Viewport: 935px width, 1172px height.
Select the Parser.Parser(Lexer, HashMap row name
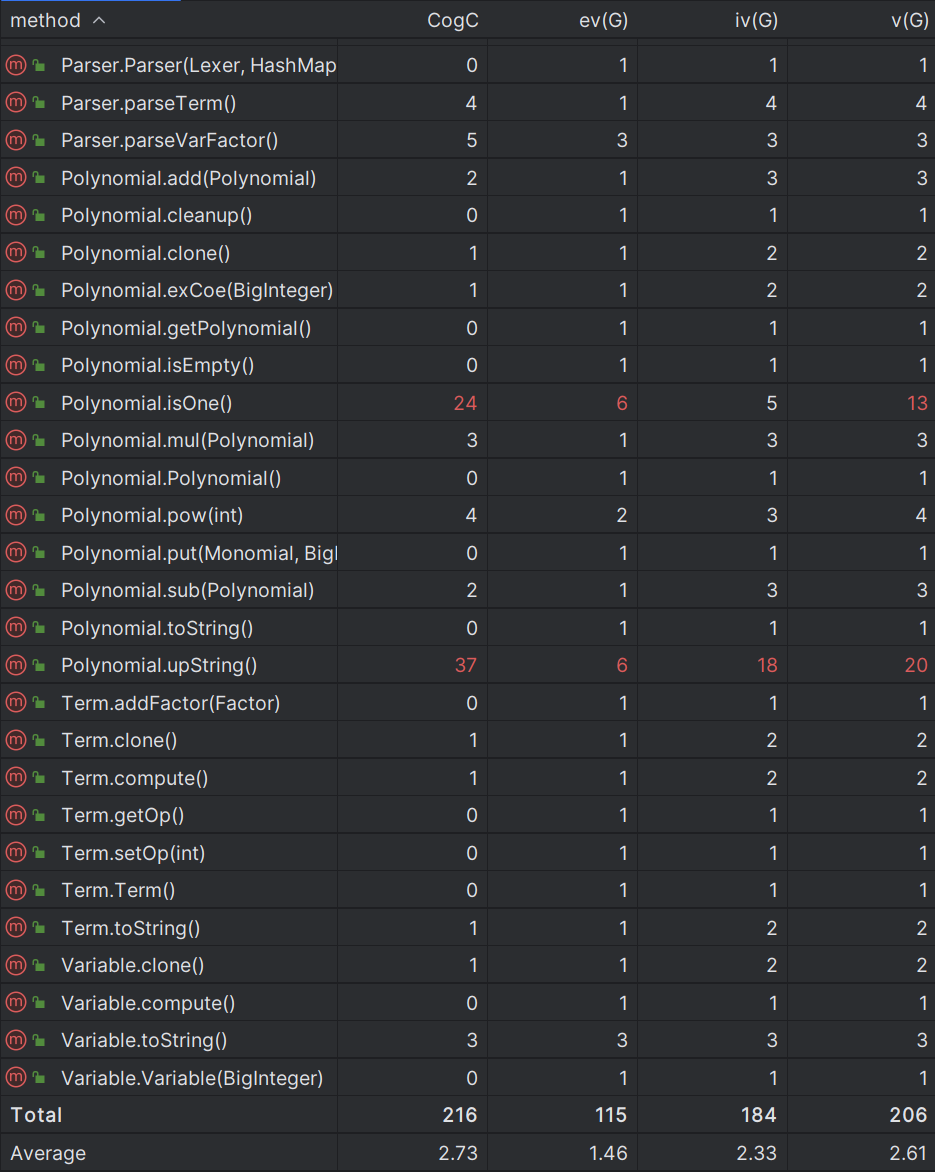tap(199, 66)
